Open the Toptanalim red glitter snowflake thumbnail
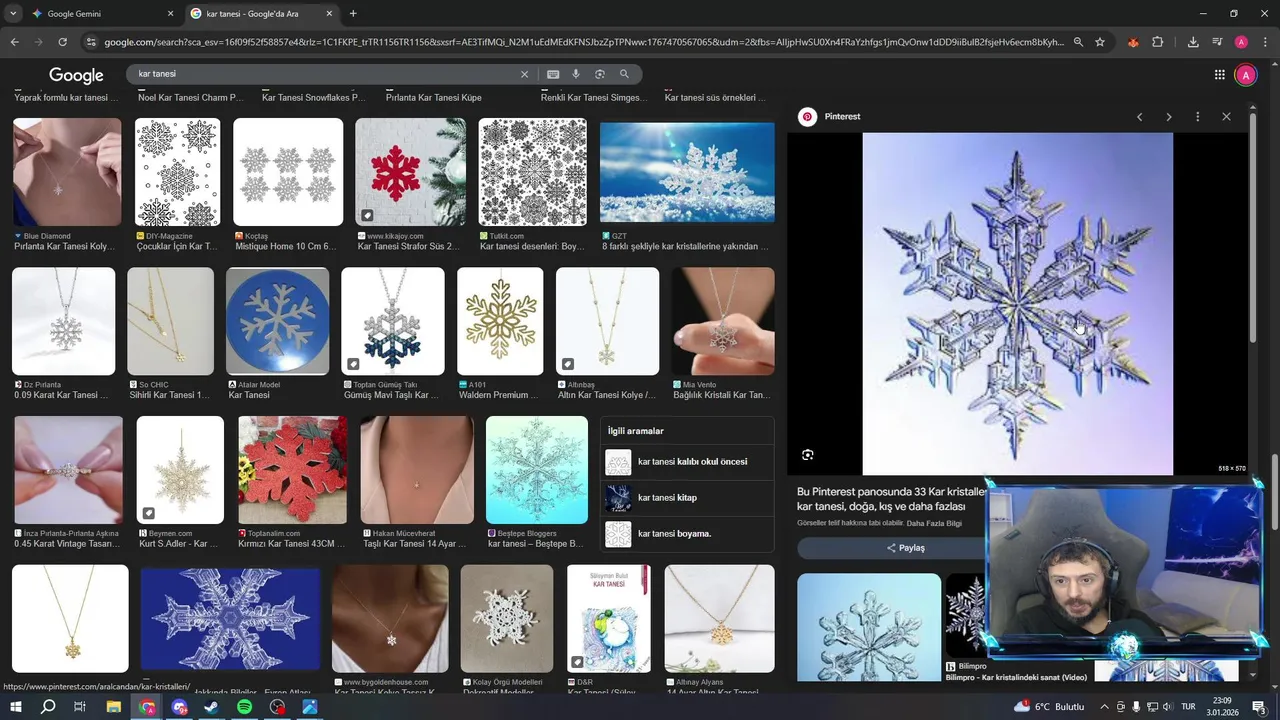Screen dimensions: 1280x720 293,470
